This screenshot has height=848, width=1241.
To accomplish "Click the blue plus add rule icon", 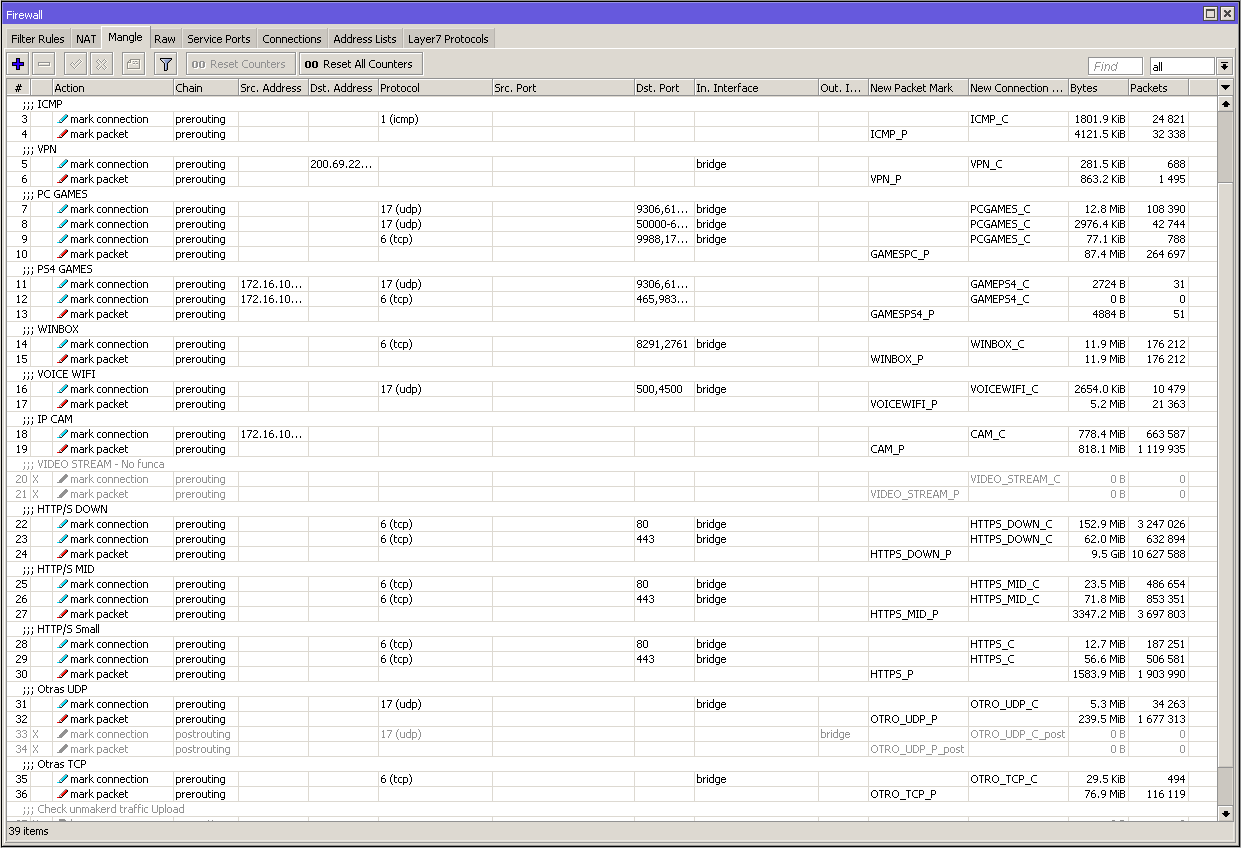I will click(x=17, y=64).
